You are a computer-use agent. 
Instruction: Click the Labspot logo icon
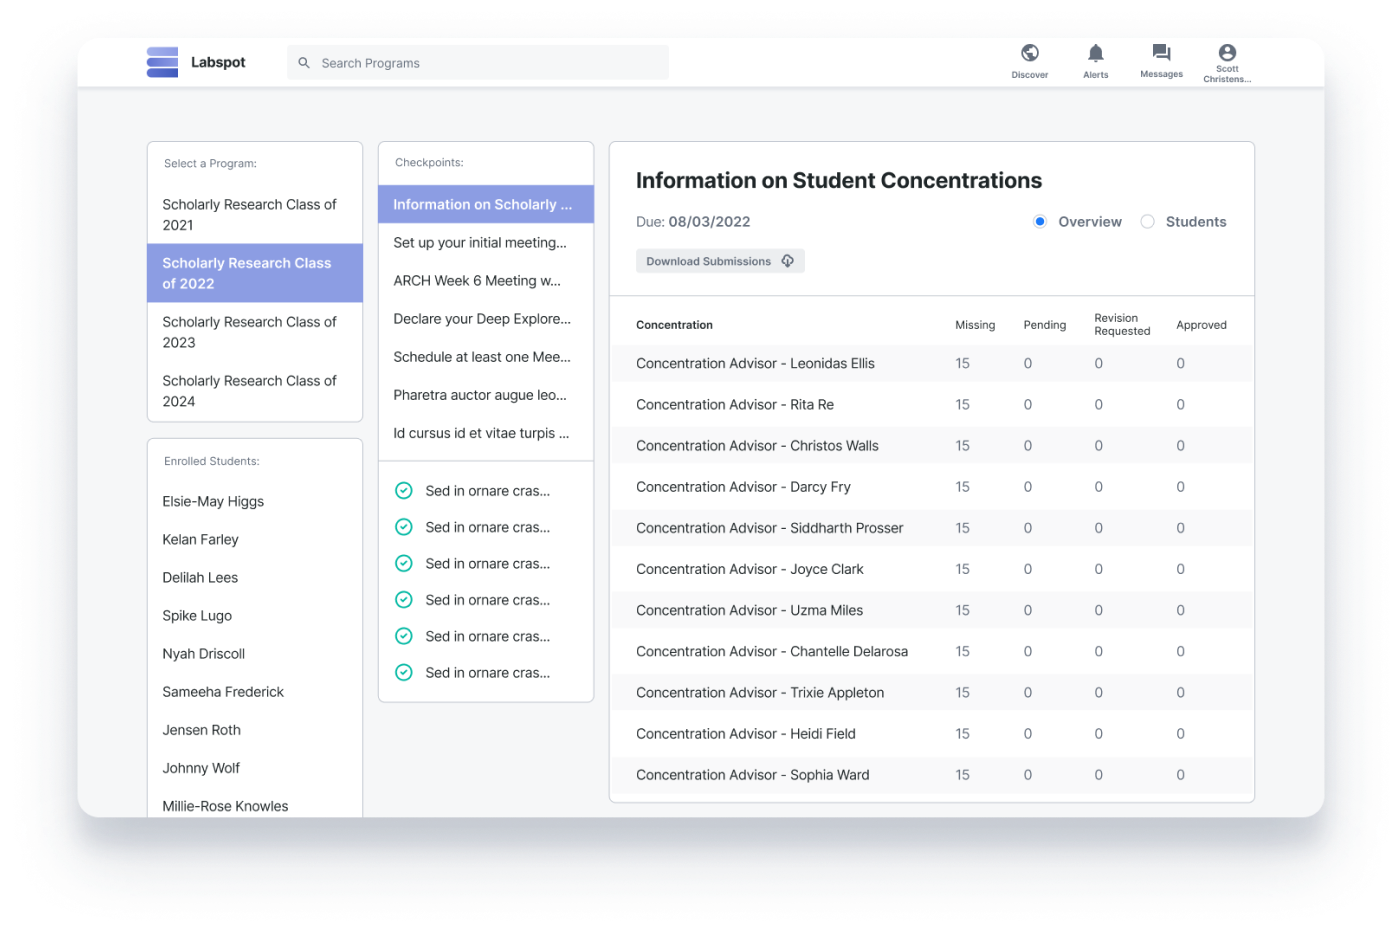(162, 62)
